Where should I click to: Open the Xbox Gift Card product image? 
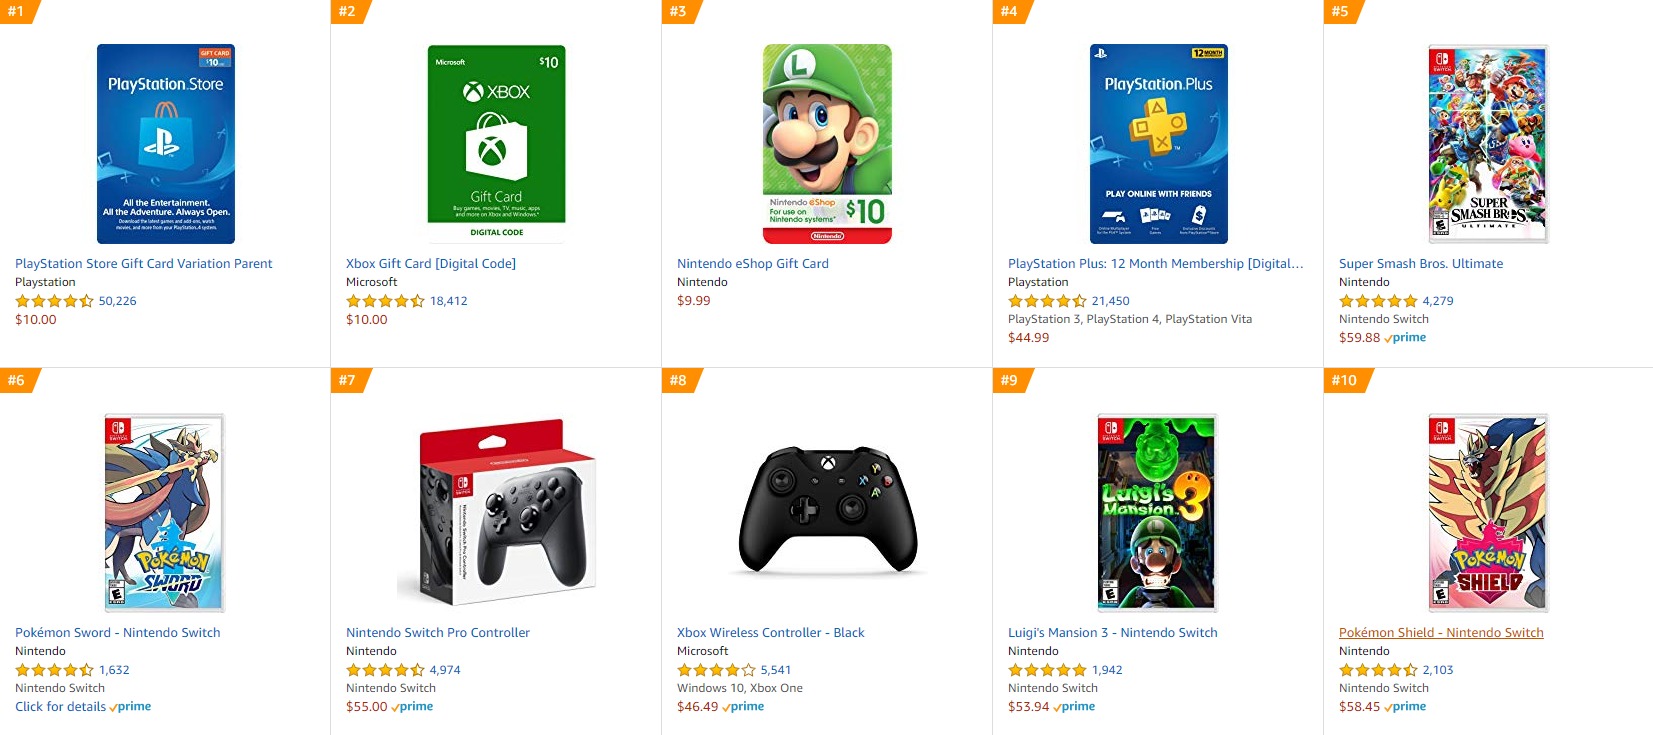(496, 144)
